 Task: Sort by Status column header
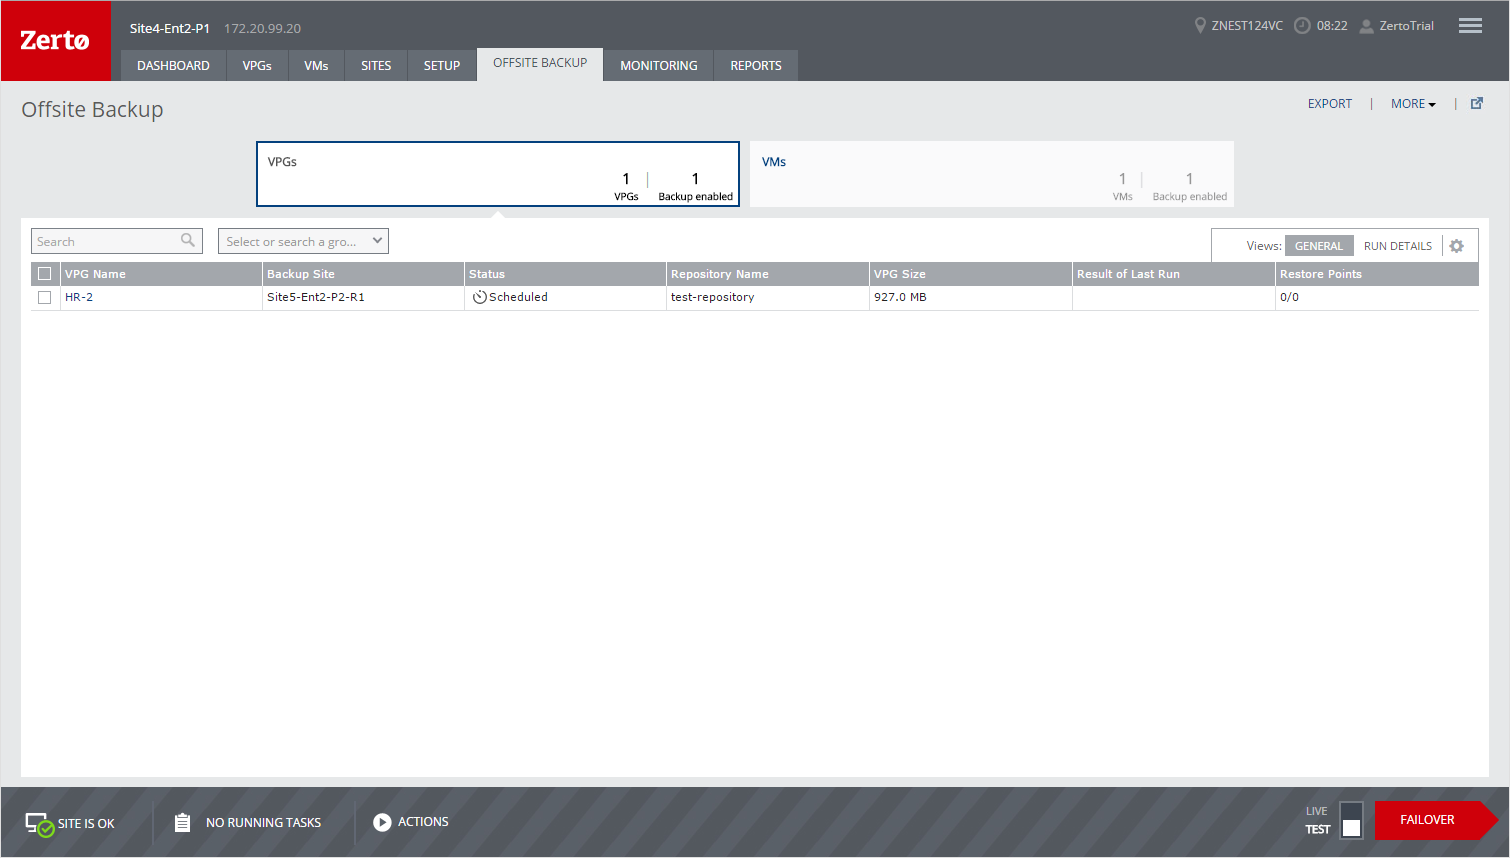click(x=565, y=274)
